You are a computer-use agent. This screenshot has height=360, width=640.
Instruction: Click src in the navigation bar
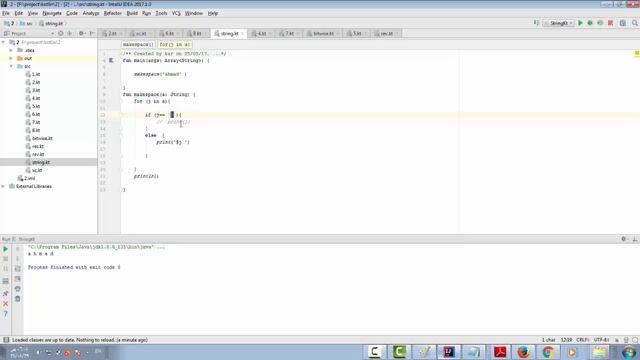tap(27, 24)
